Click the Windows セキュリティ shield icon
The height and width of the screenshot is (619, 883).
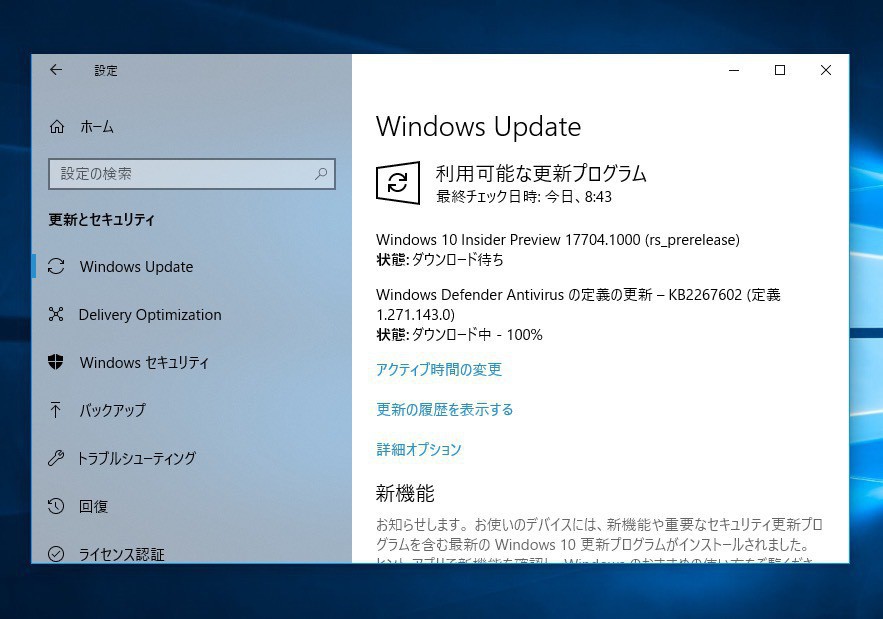56,362
